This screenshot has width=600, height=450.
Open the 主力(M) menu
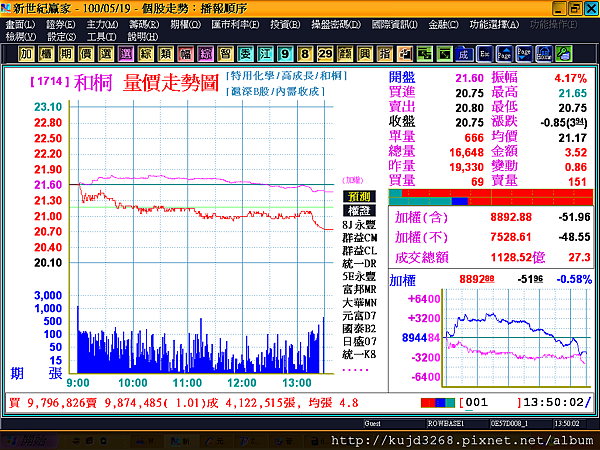pos(102,25)
